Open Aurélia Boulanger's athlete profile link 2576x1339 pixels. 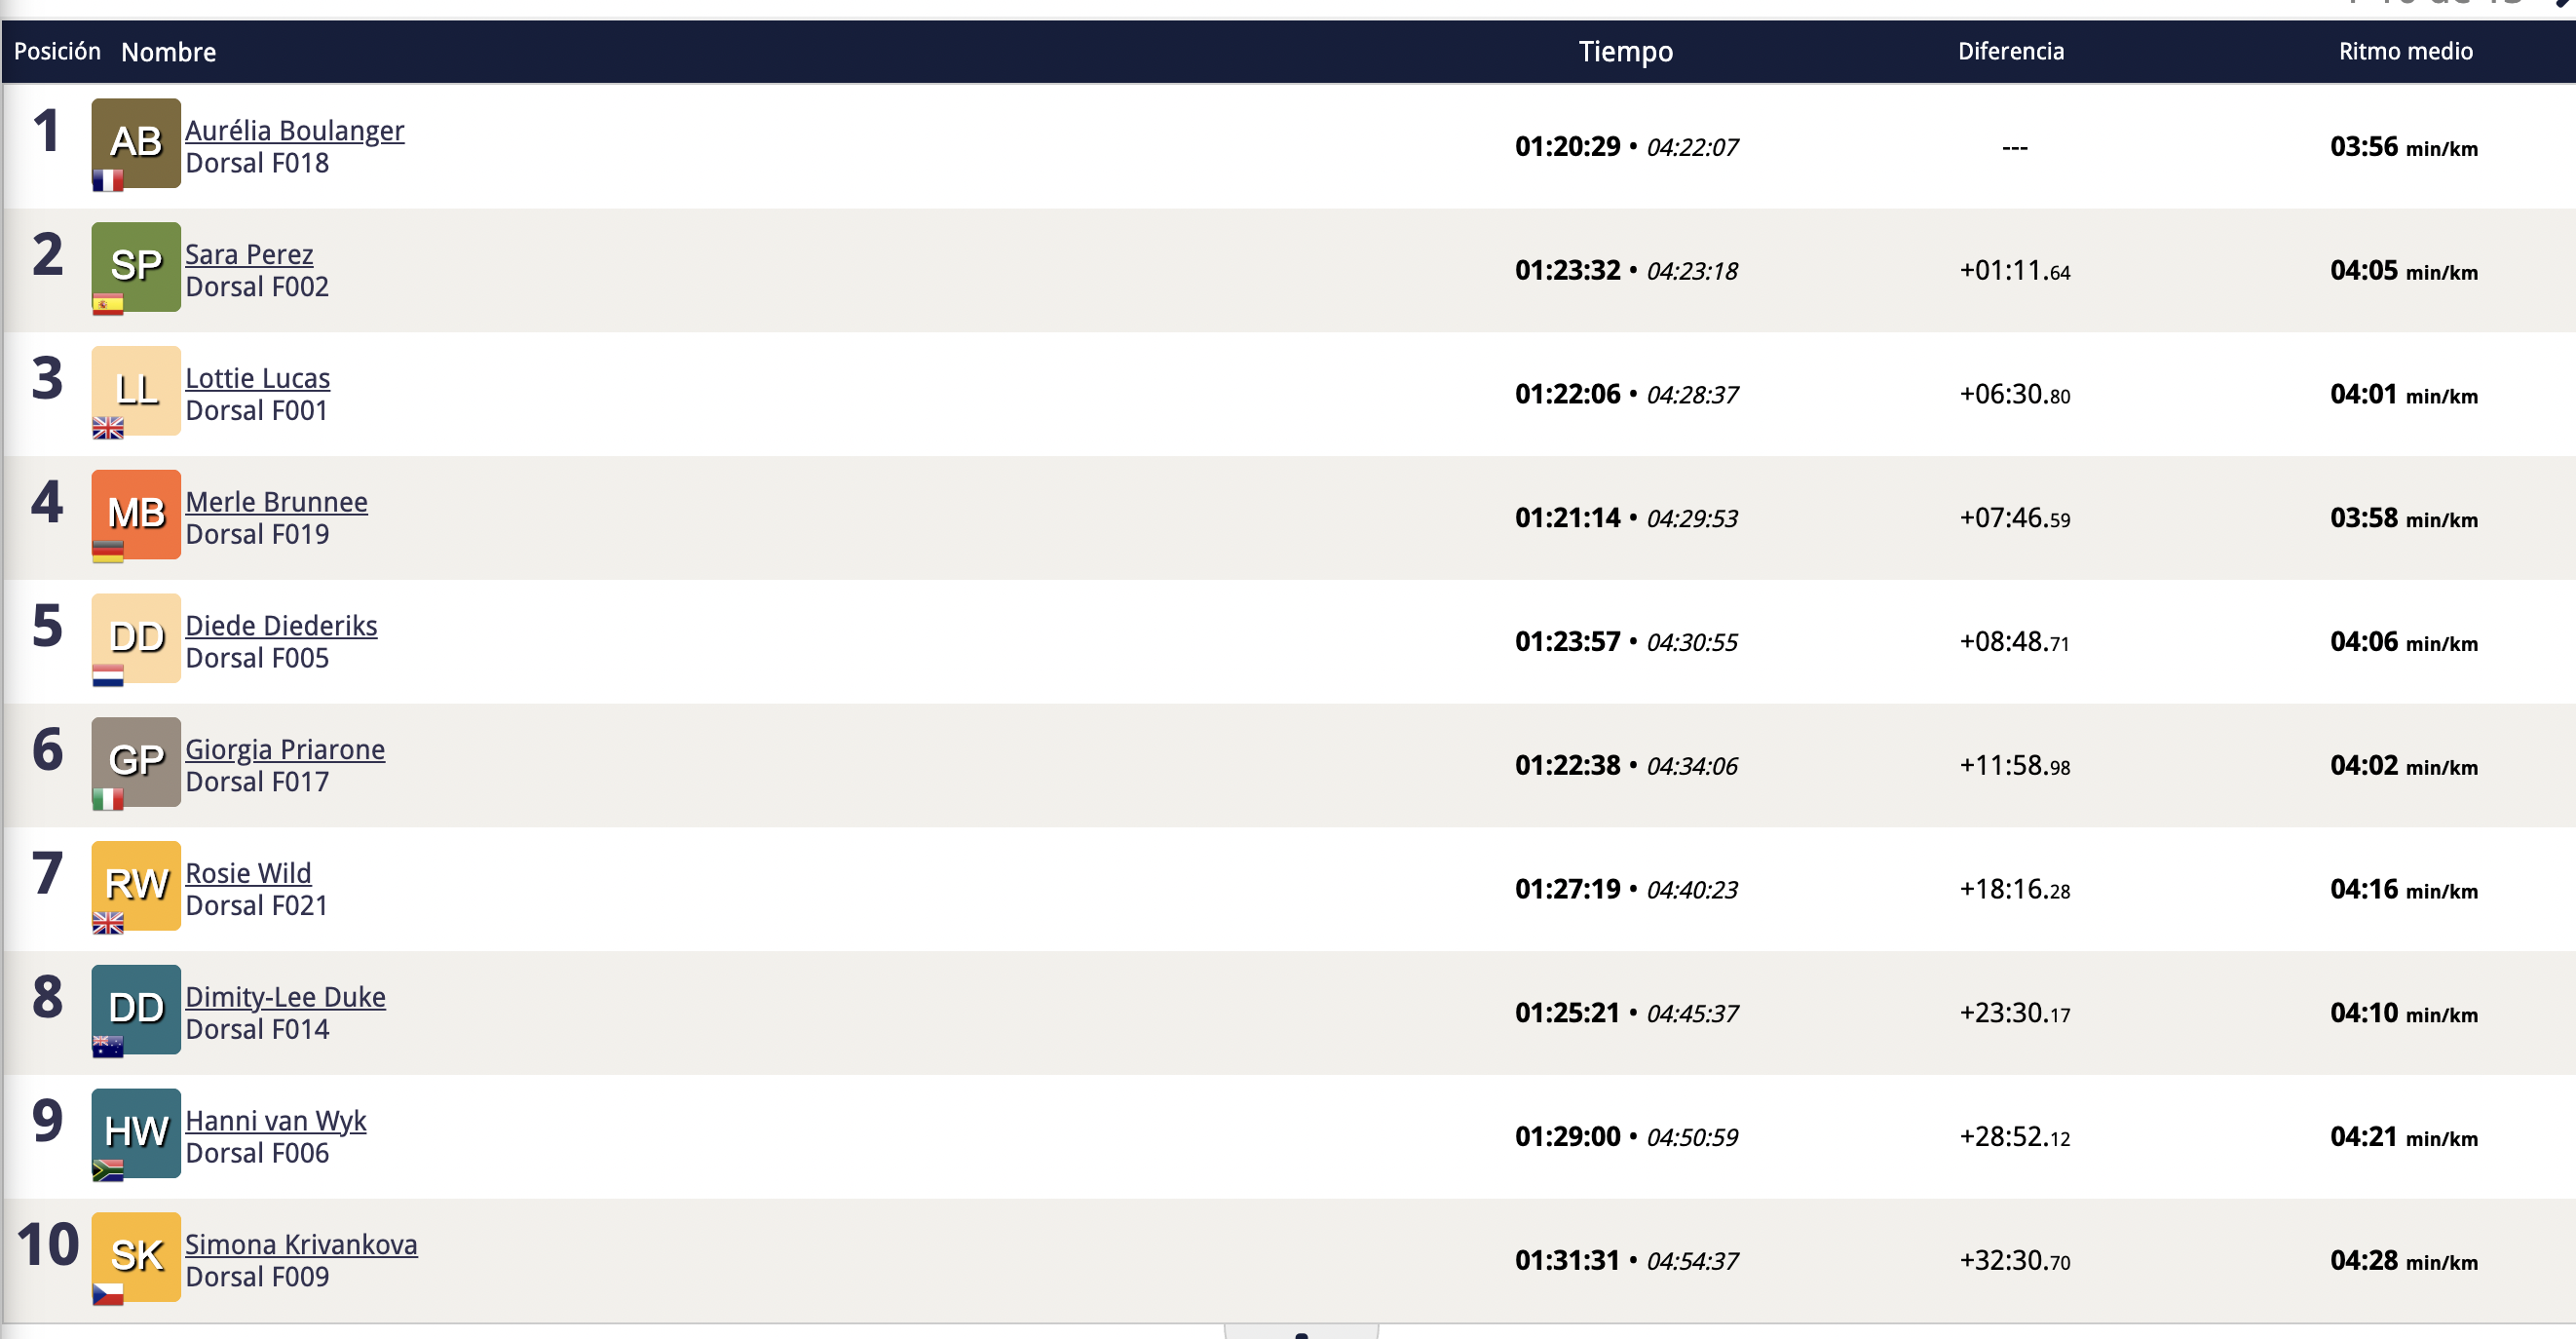pos(295,131)
